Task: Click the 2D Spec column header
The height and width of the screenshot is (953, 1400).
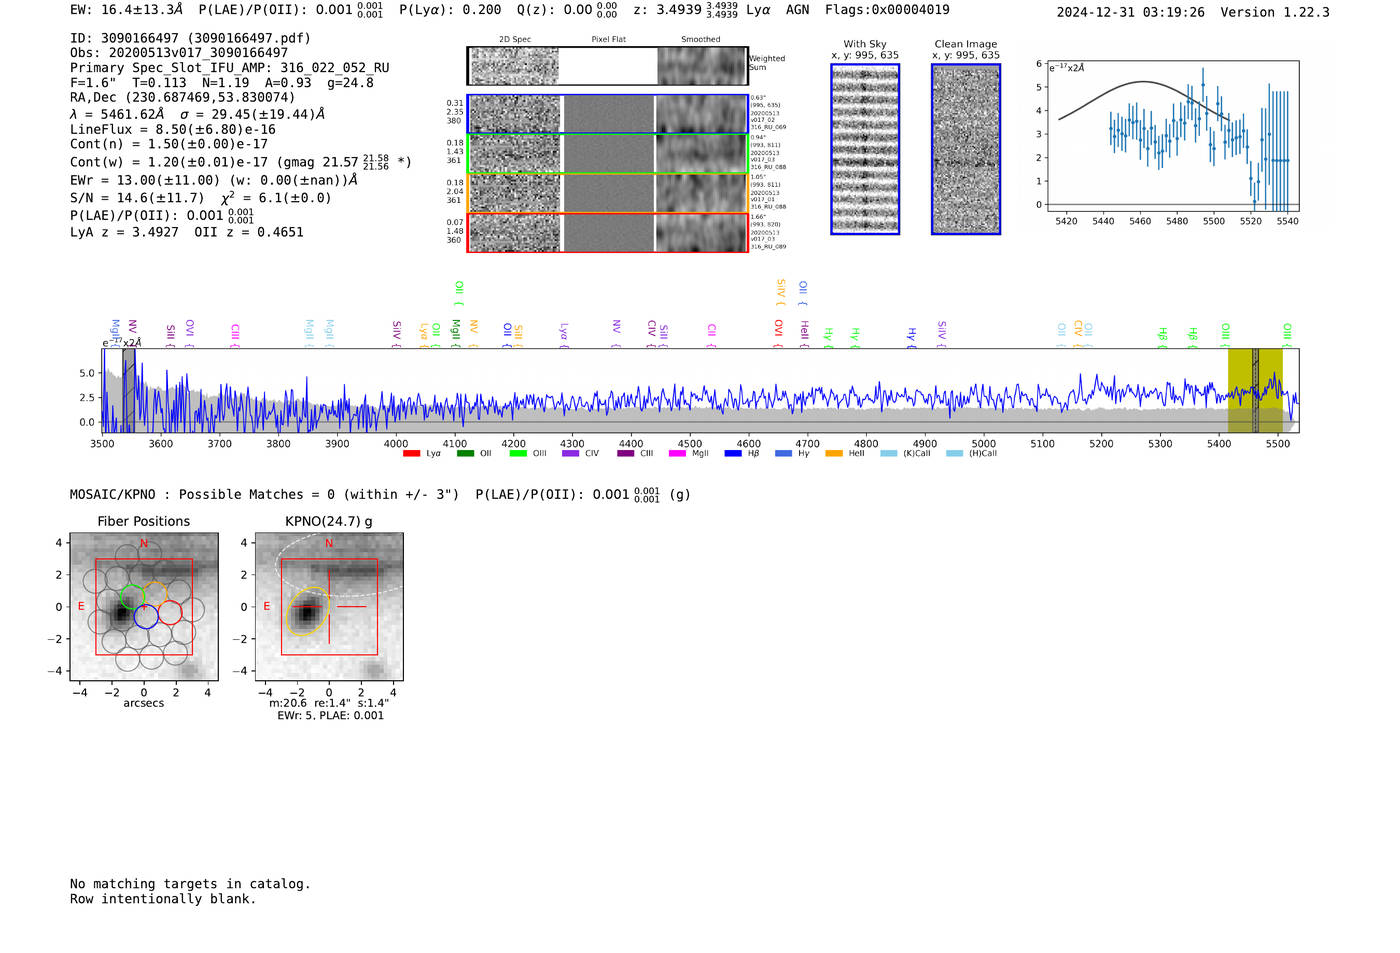Action: point(515,40)
